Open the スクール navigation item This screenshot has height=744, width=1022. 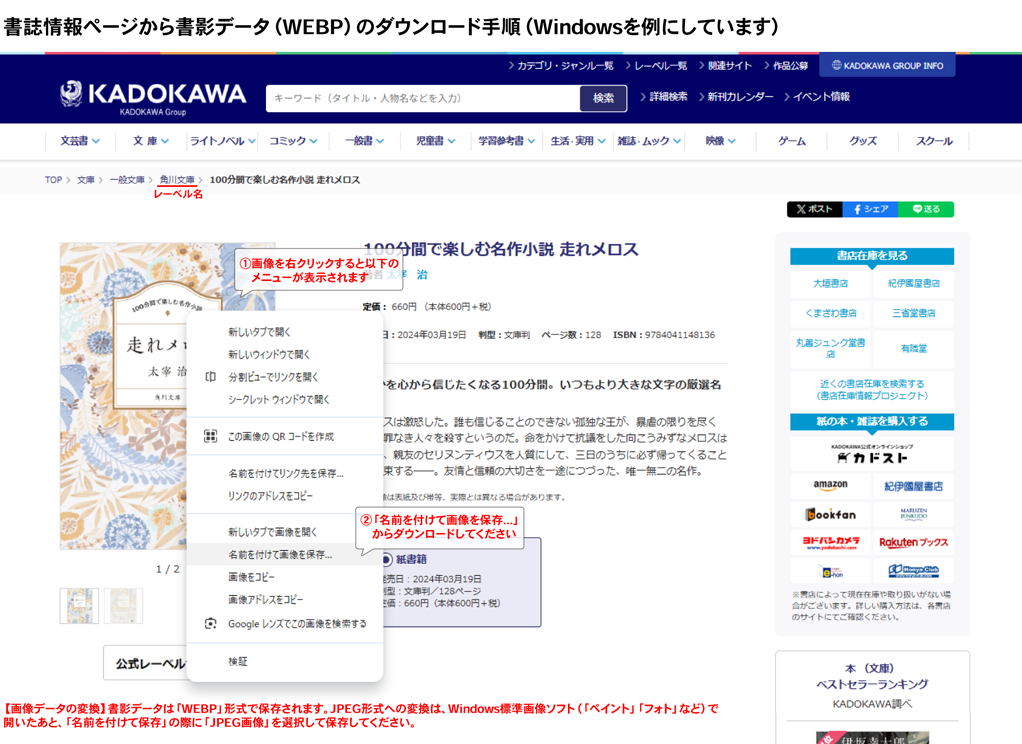pos(934,141)
